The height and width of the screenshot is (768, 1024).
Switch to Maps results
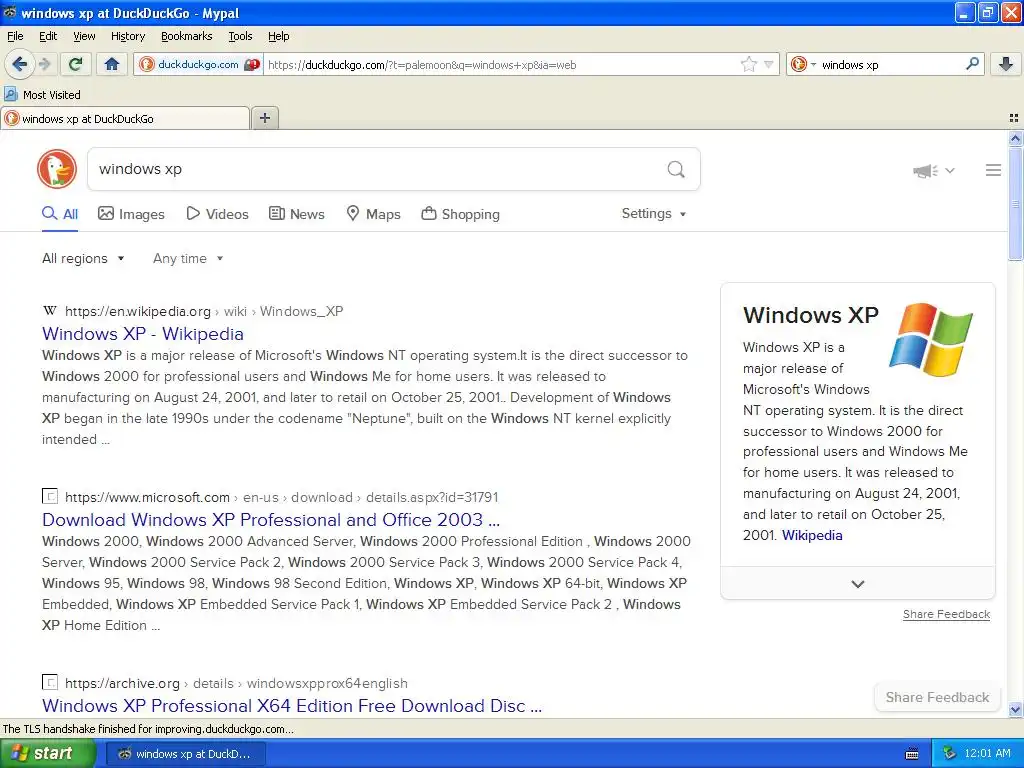click(374, 214)
